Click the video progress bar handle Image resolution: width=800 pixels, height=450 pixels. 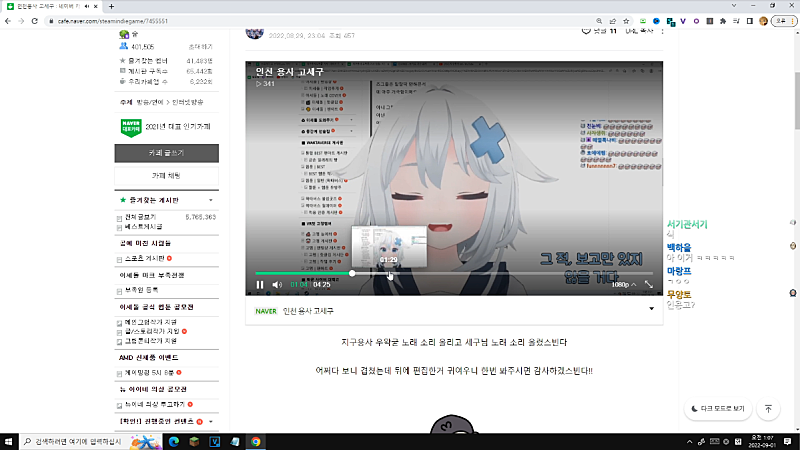point(352,273)
